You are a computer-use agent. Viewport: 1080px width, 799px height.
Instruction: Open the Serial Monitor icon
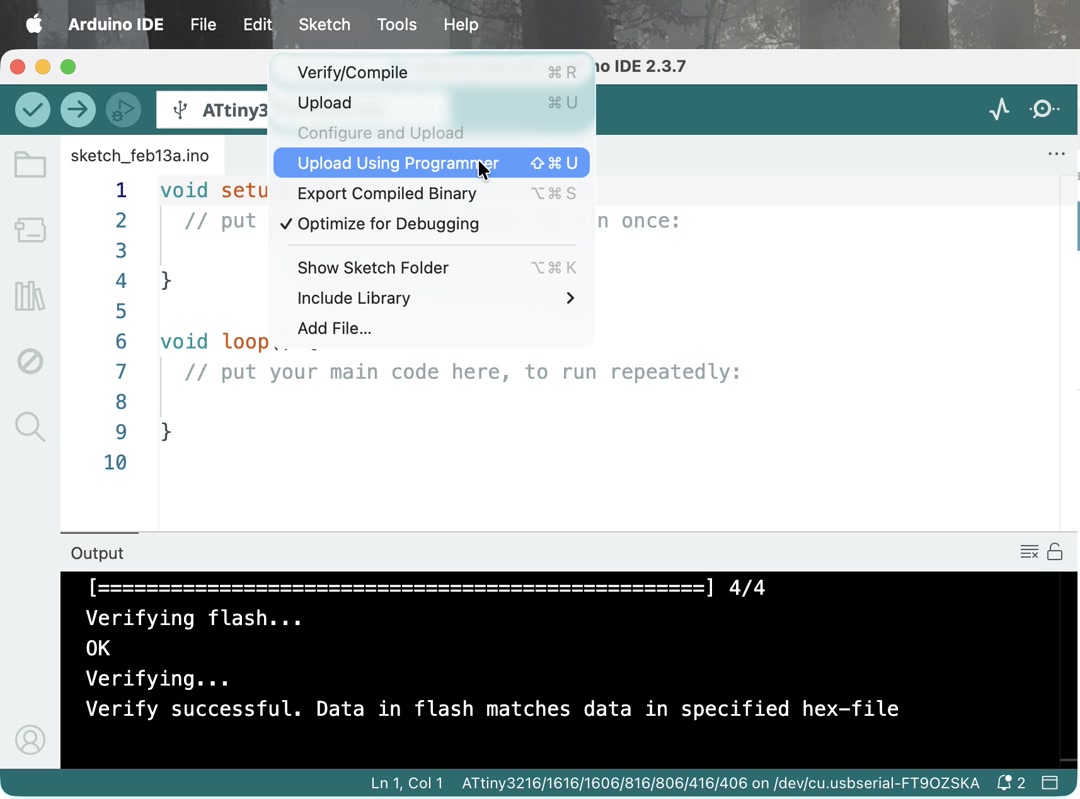point(1044,109)
